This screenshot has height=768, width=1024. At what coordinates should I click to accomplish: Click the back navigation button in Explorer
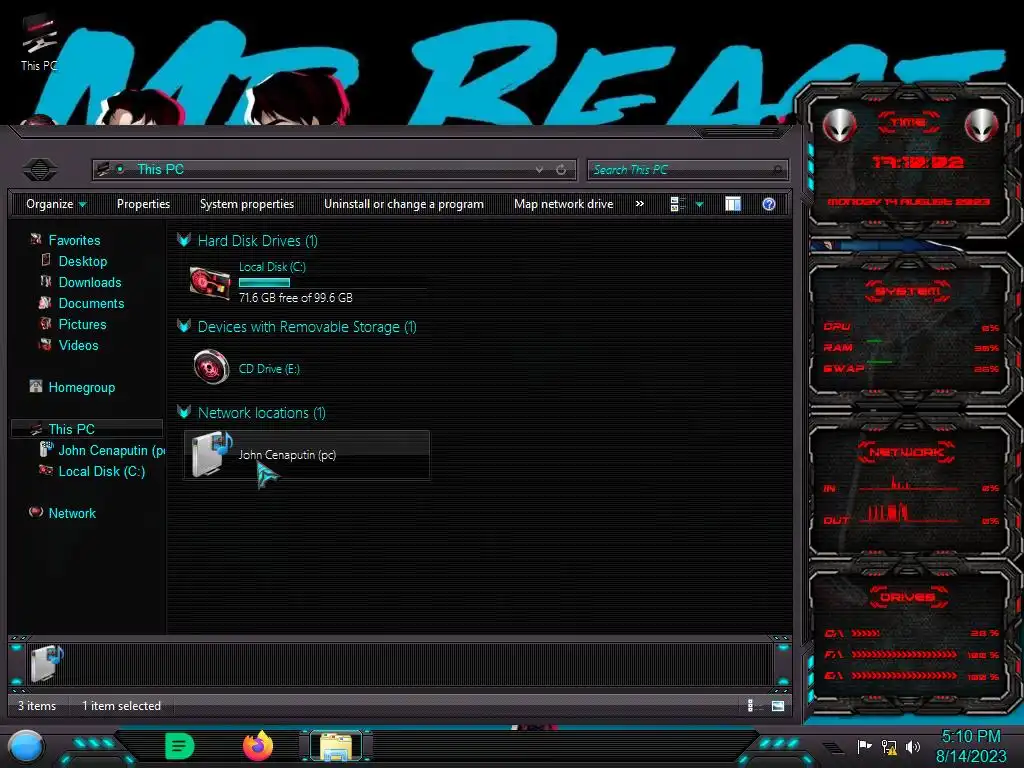pyautogui.click(x=40, y=170)
